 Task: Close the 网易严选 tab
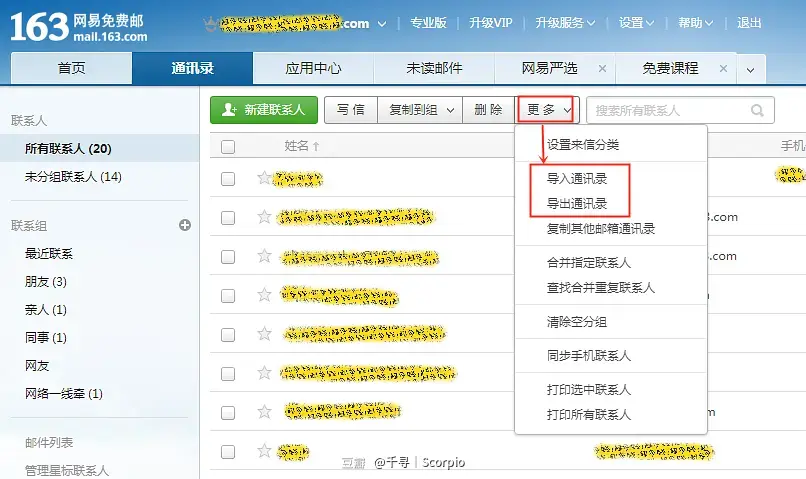[x=602, y=68]
